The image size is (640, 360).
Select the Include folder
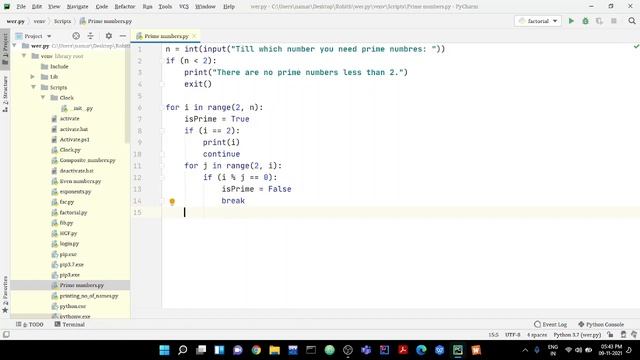[x=59, y=67]
